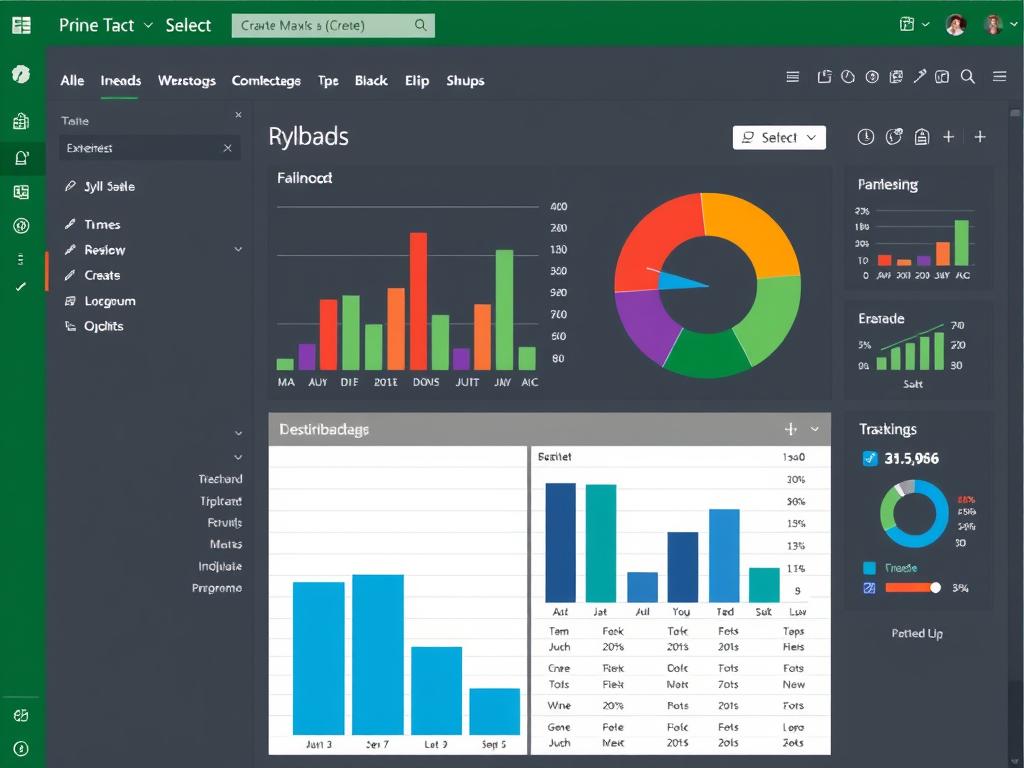Image resolution: width=1024 pixels, height=768 pixels.
Task: Switch to the Black tab
Action: [371, 80]
